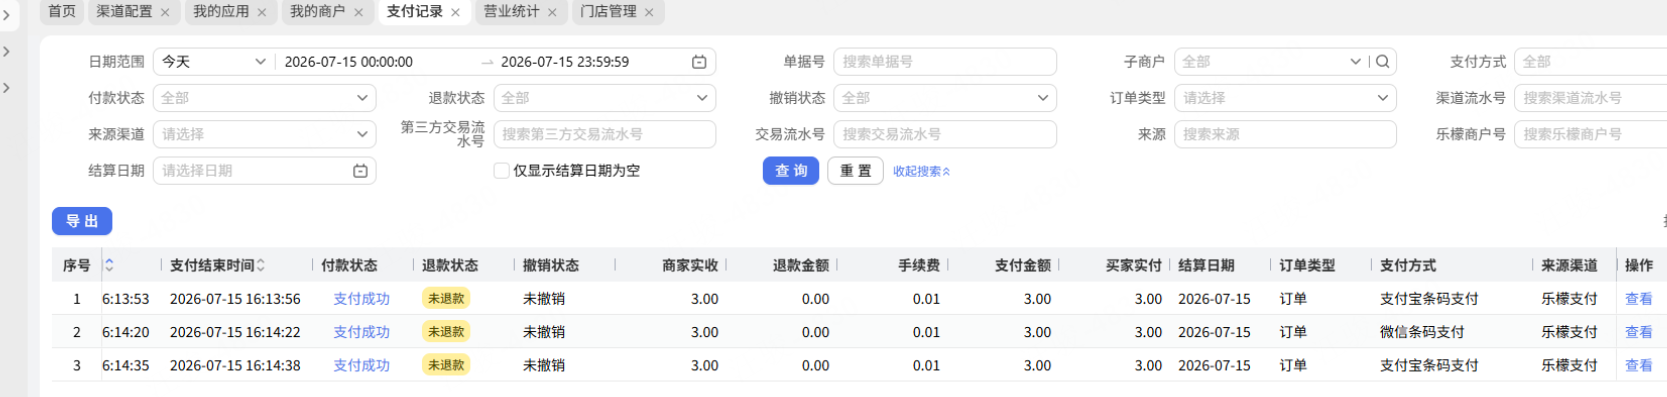The width and height of the screenshot is (1667, 397).
Task: View details with 查看 in row 2
Action: point(1638,332)
